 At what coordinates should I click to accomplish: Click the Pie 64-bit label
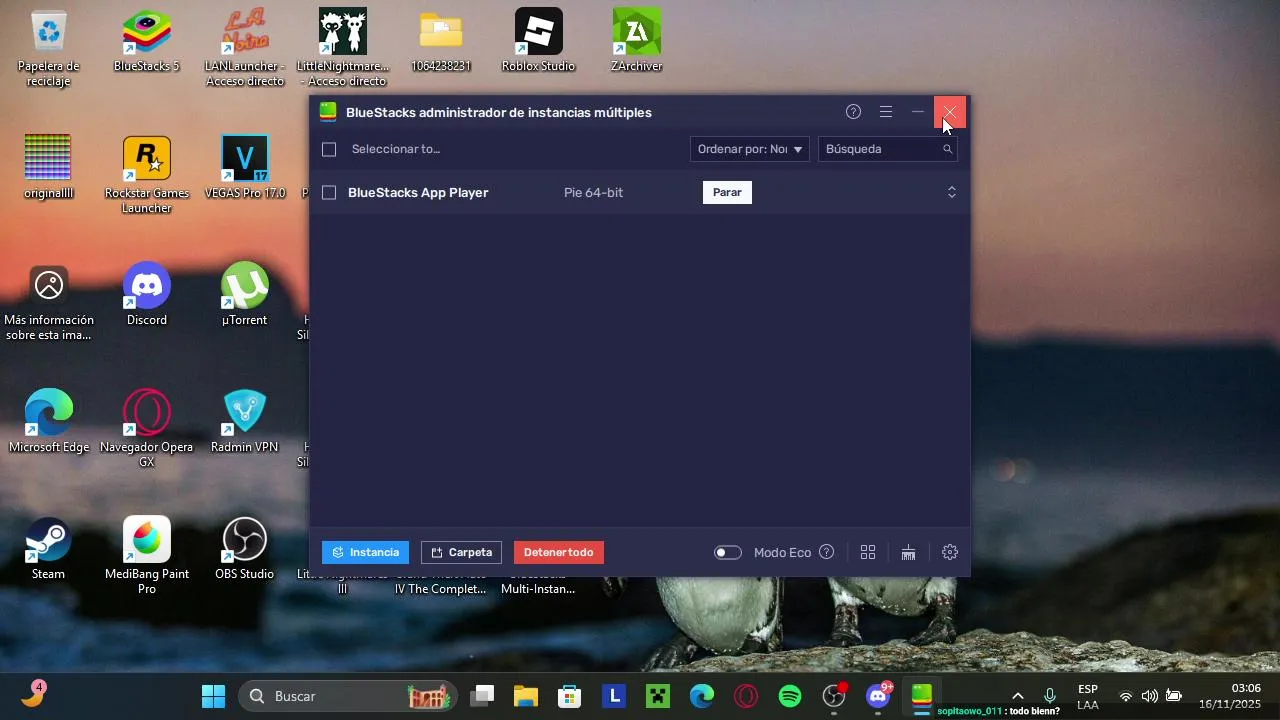593,192
